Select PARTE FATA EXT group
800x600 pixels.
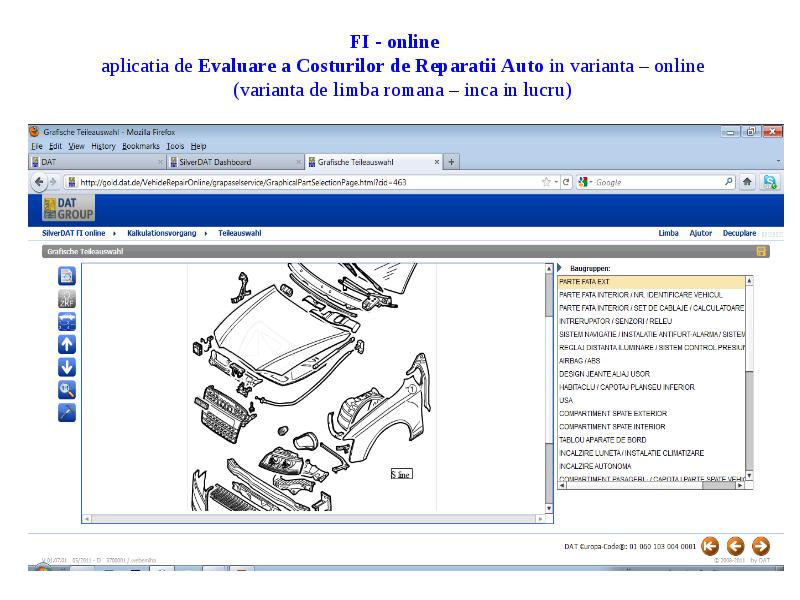pyautogui.click(x=652, y=282)
